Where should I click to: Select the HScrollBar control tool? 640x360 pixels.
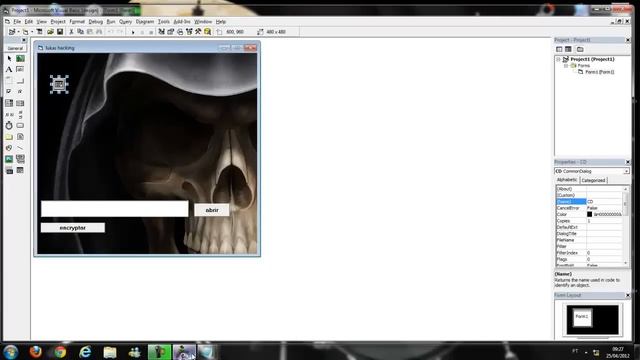pos(9,115)
